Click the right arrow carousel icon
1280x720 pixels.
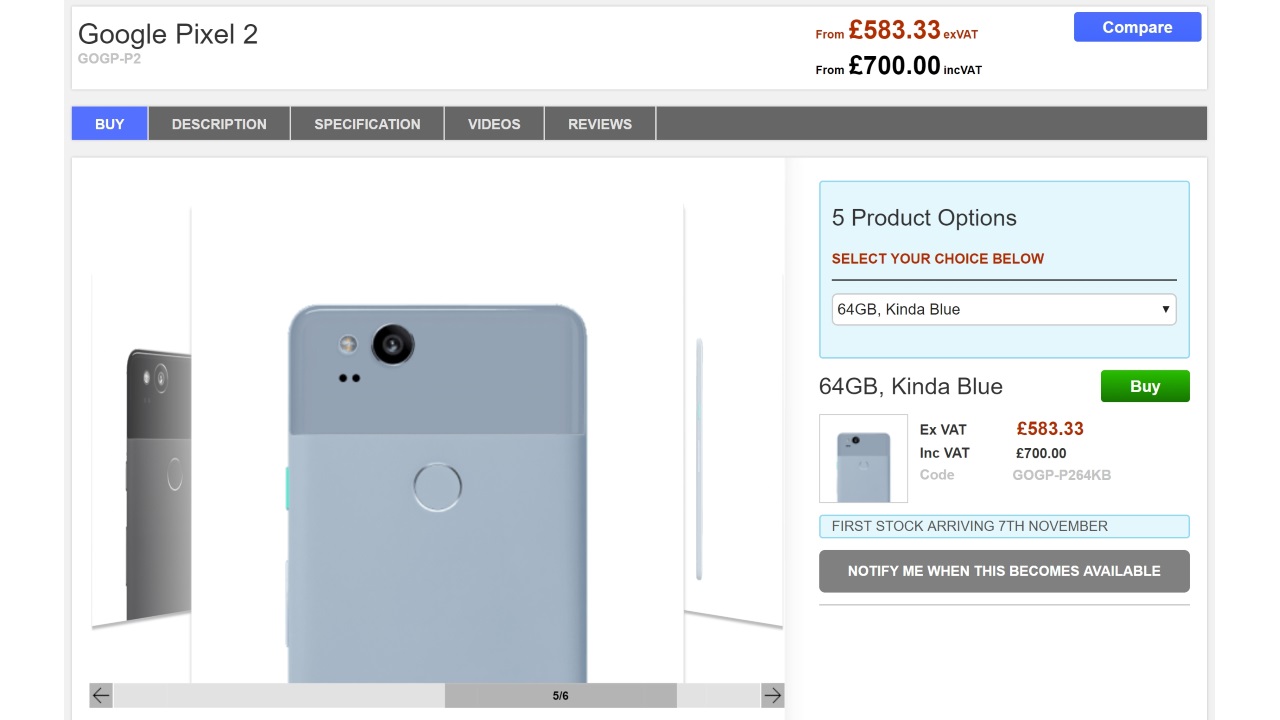click(x=772, y=695)
